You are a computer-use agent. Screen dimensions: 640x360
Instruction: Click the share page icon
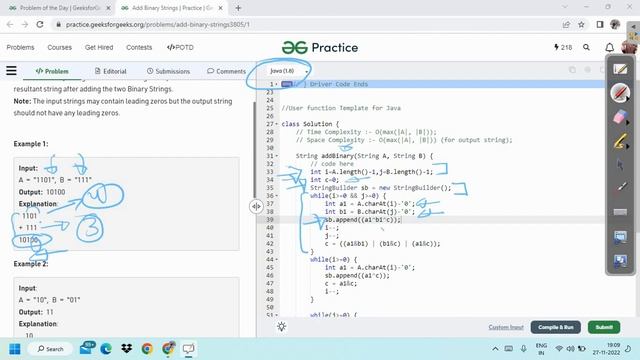pos(566,24)
